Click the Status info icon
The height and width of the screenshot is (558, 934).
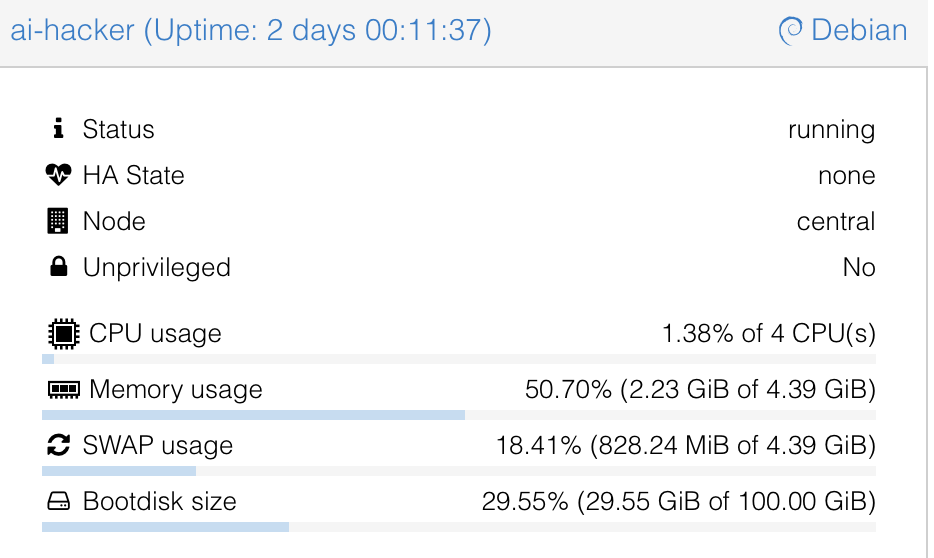(58, 129)
